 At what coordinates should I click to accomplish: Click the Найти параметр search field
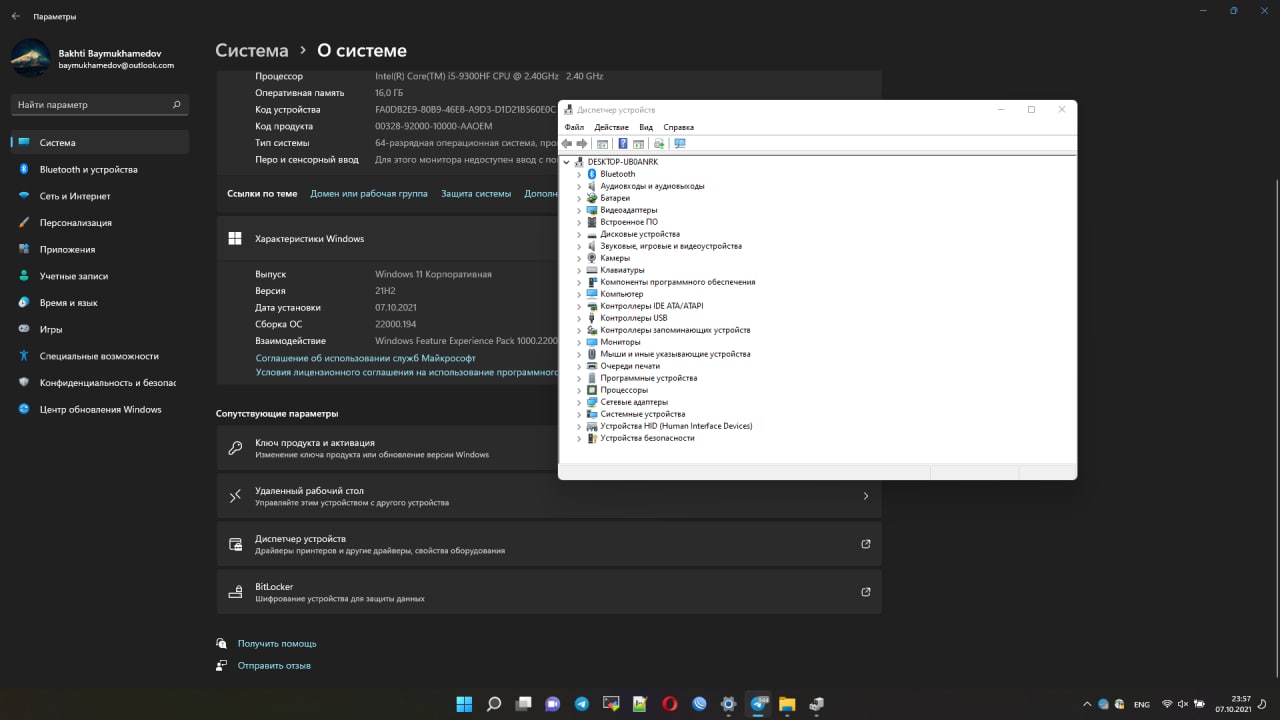(x=100, y=104)
